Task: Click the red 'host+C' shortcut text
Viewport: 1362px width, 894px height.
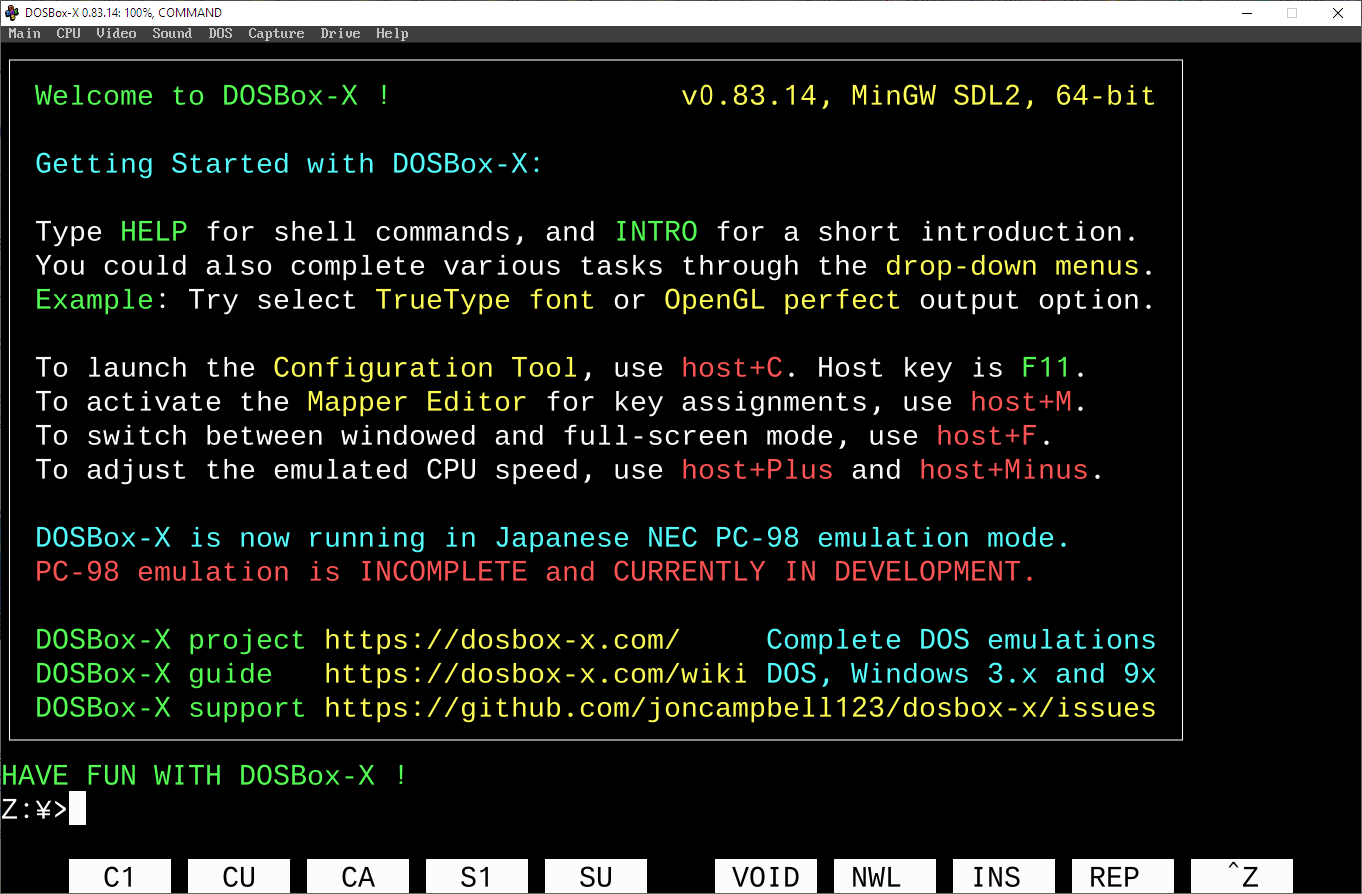Action: 732,368
